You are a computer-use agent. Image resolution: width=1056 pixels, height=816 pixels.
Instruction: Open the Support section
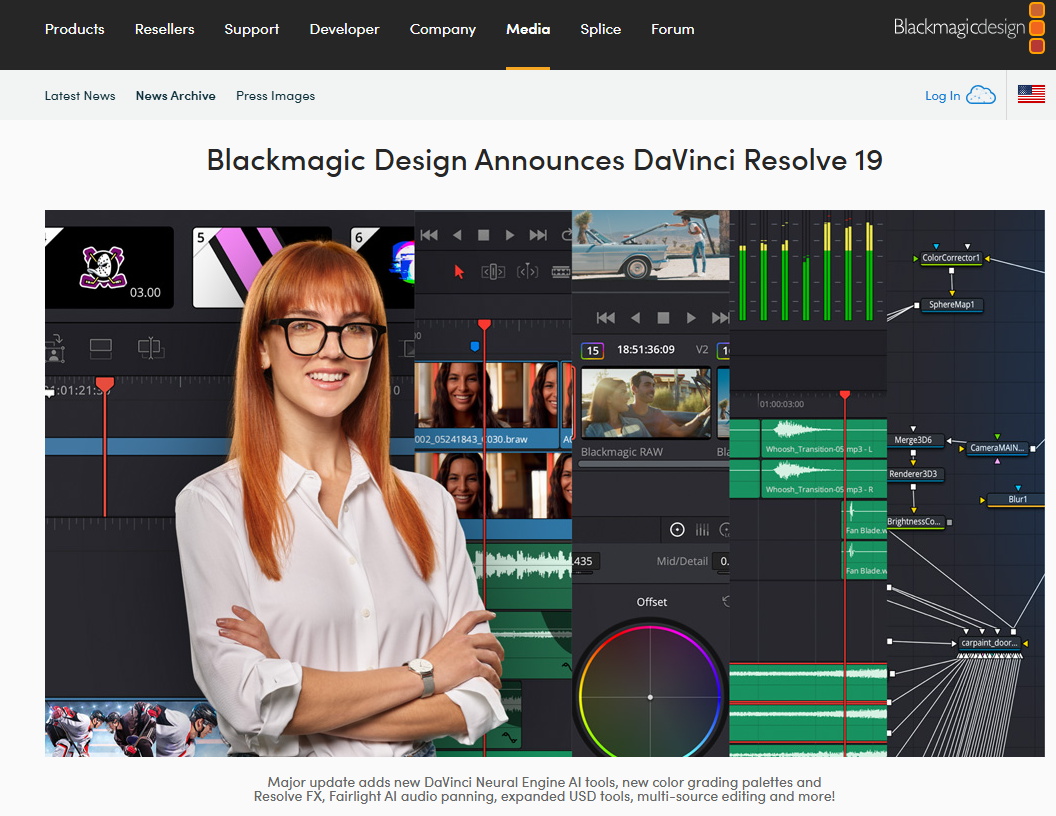click(251, 29)
